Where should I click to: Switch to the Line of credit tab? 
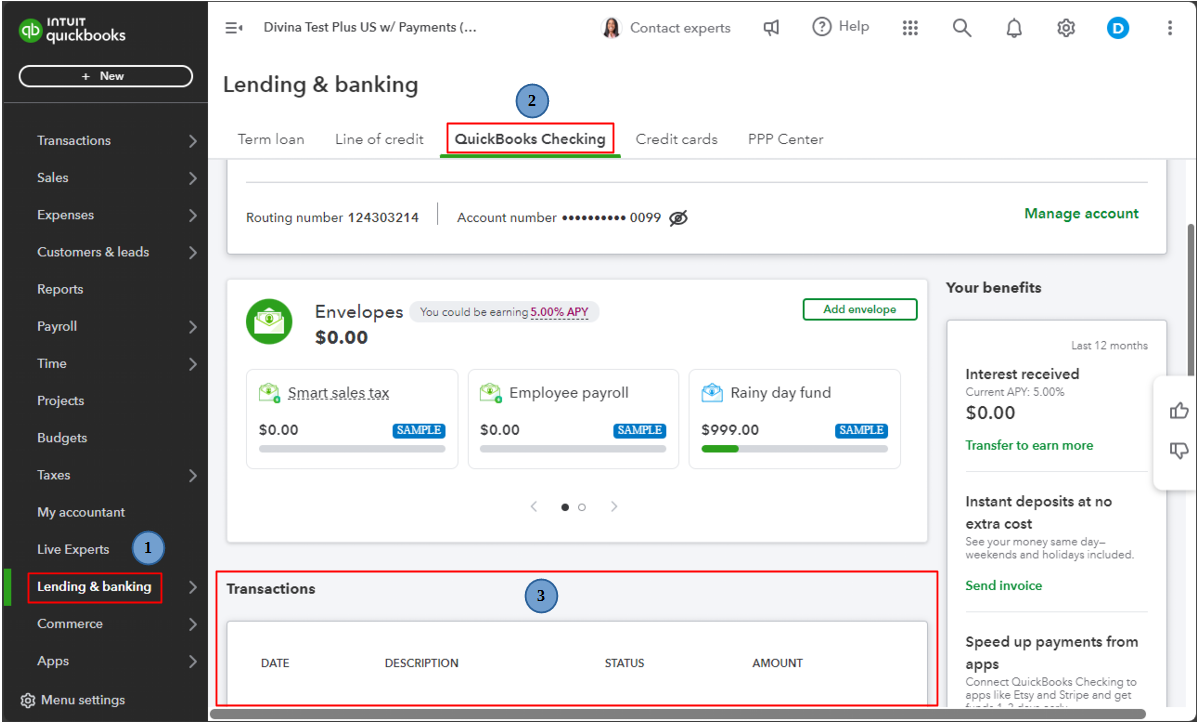[x=379, y=139]
